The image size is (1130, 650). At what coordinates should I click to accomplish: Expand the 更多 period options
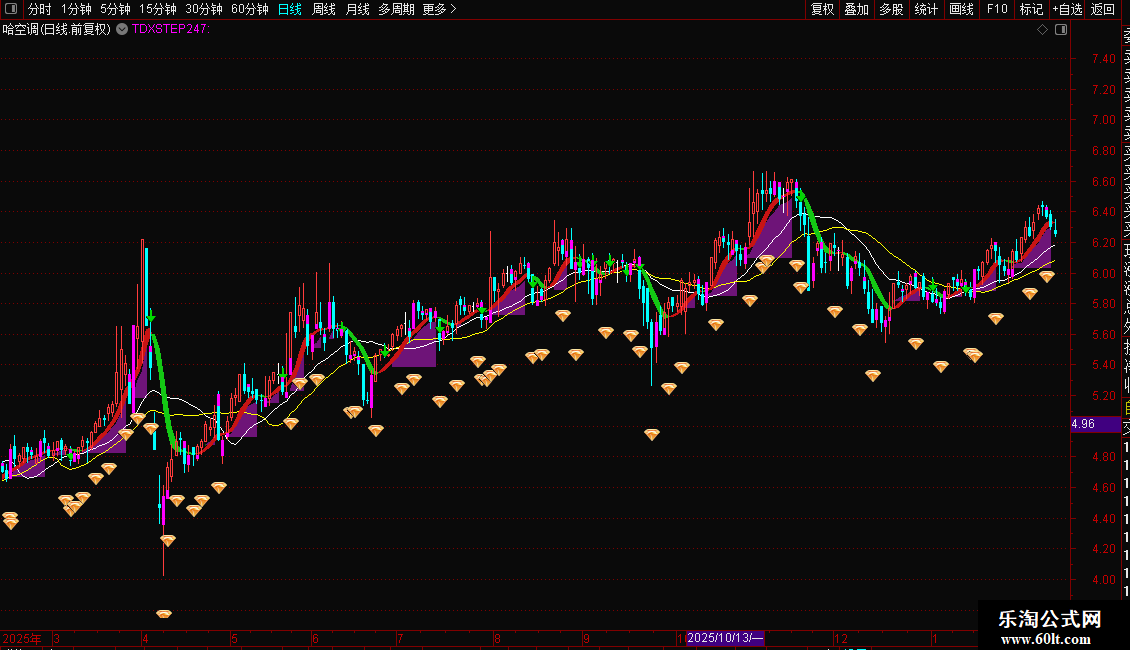point(440,9)
